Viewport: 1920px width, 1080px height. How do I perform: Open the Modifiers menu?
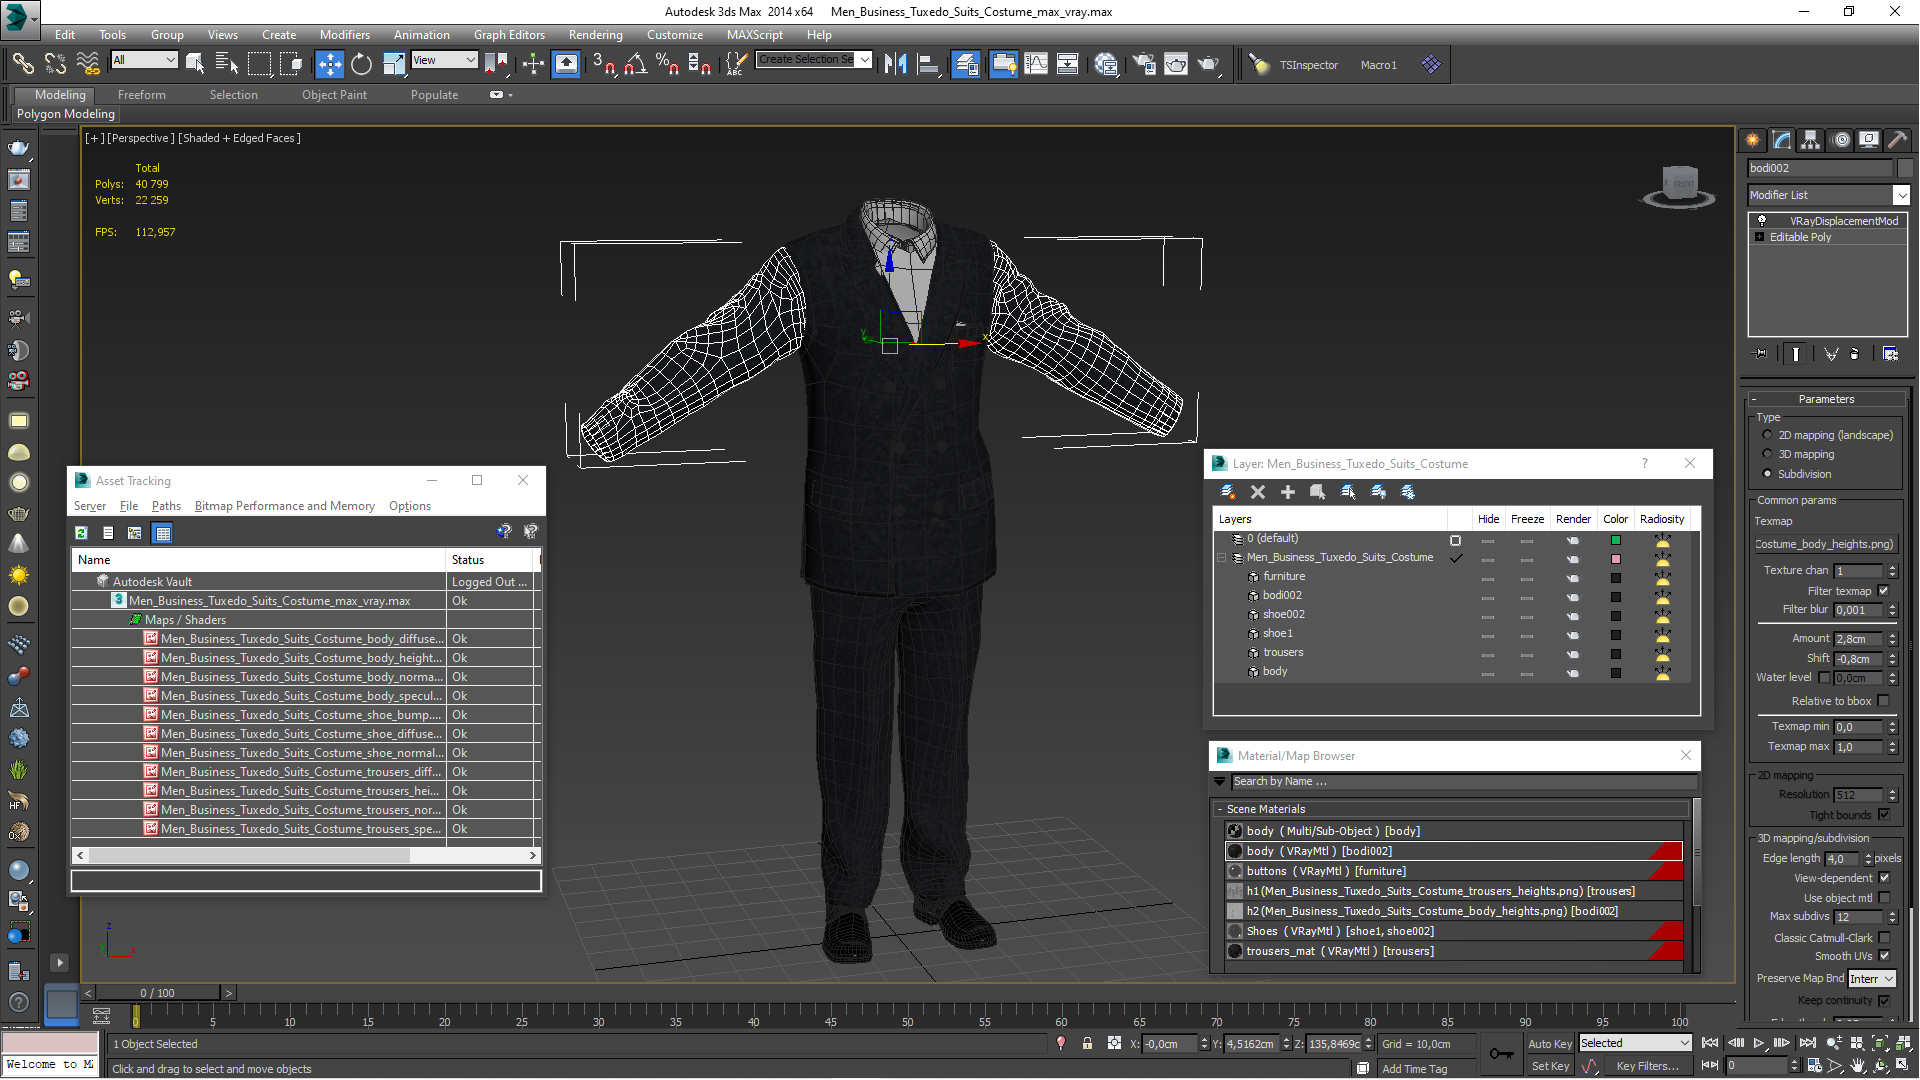[x=344, y=34]
